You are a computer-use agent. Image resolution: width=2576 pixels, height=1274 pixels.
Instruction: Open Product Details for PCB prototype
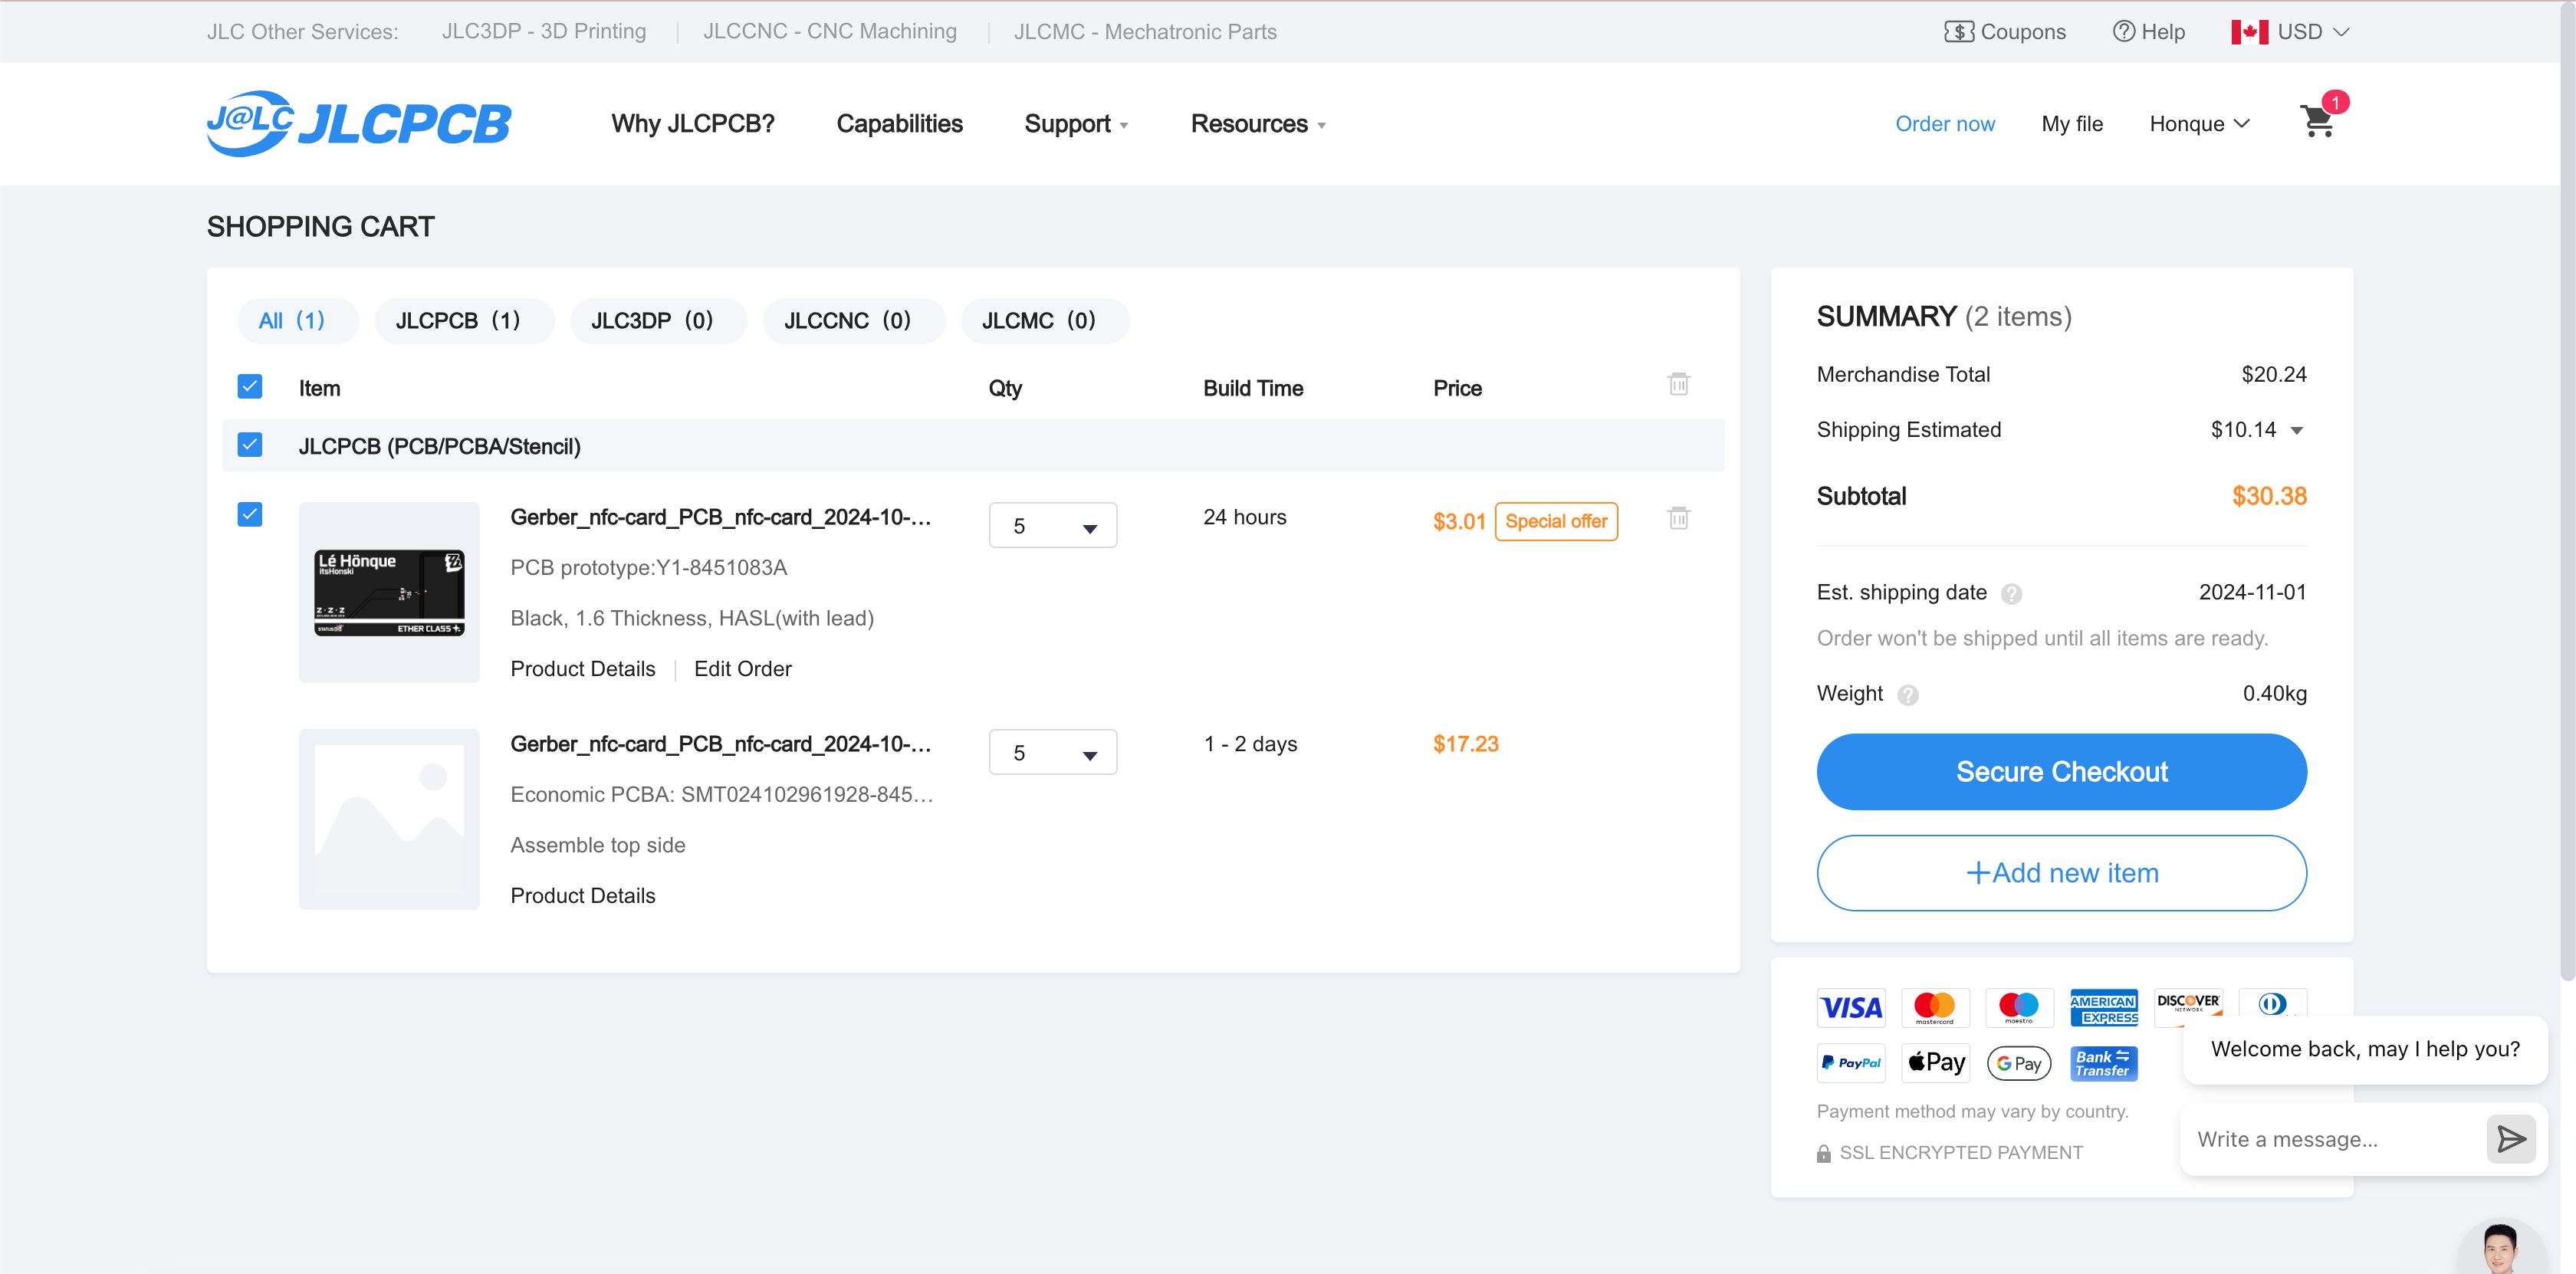pyautogui.click(x=583, y=669)
